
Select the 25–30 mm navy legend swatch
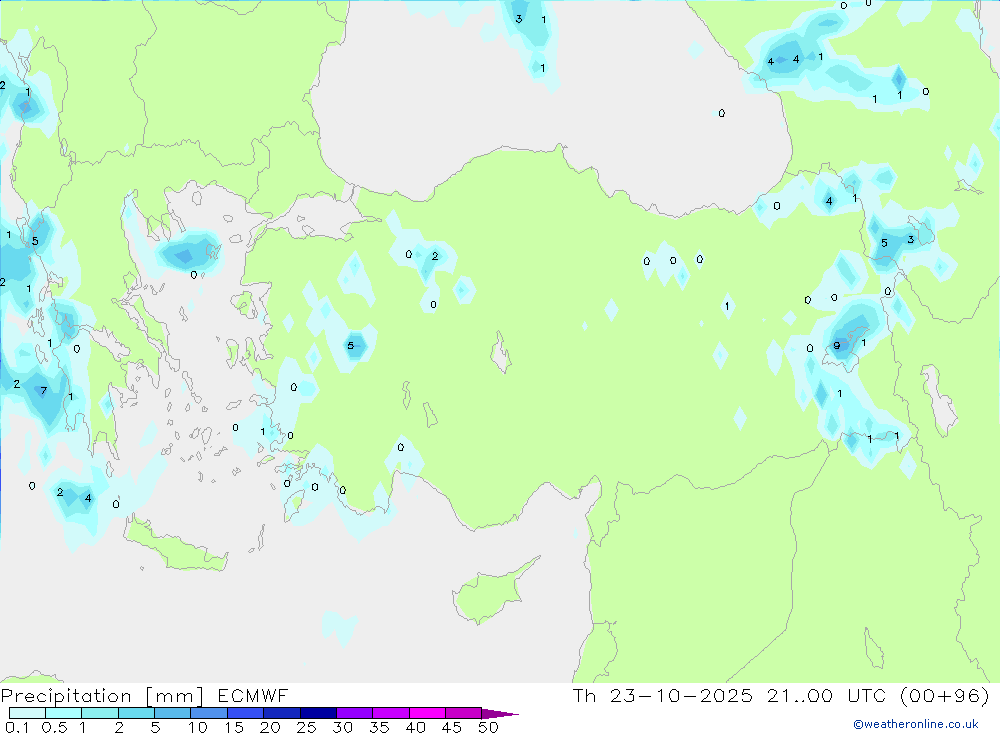point(318,713)
